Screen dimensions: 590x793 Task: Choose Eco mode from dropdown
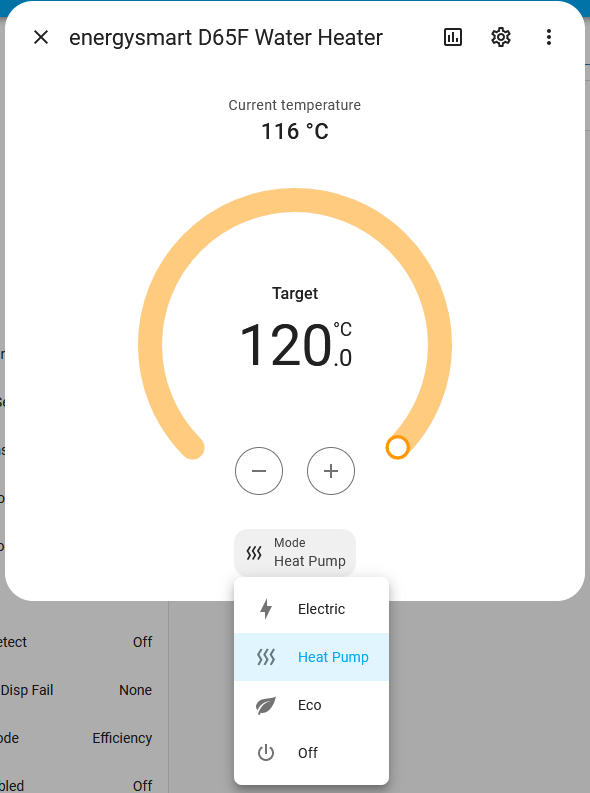coord(311,705)
